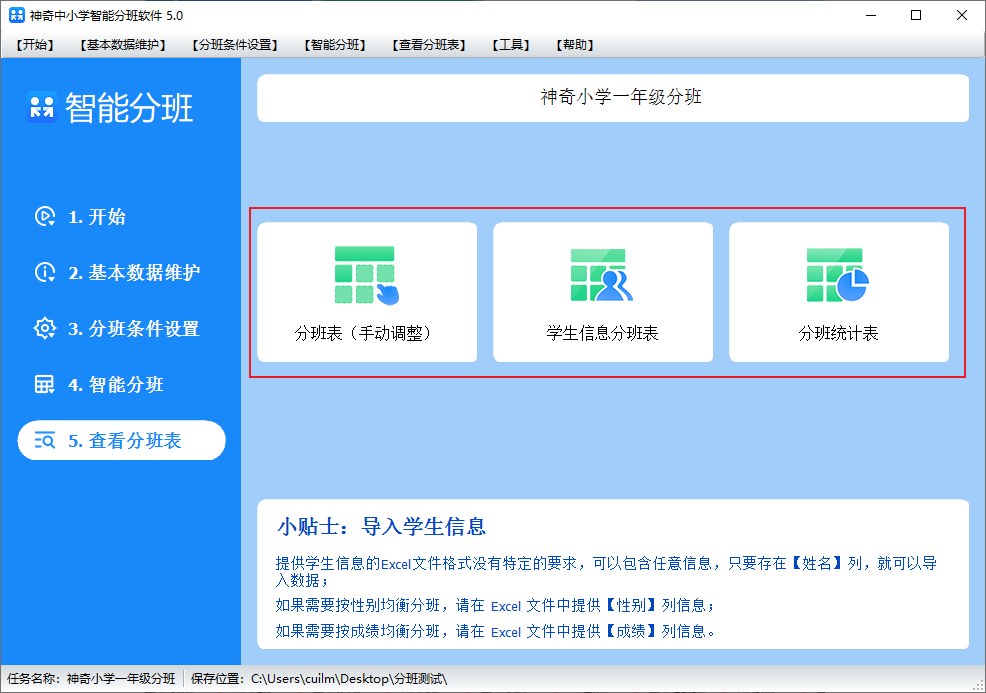Click the 神奇小学一年级分班 title banner
986x693 pixels.
tap(613, 98)
